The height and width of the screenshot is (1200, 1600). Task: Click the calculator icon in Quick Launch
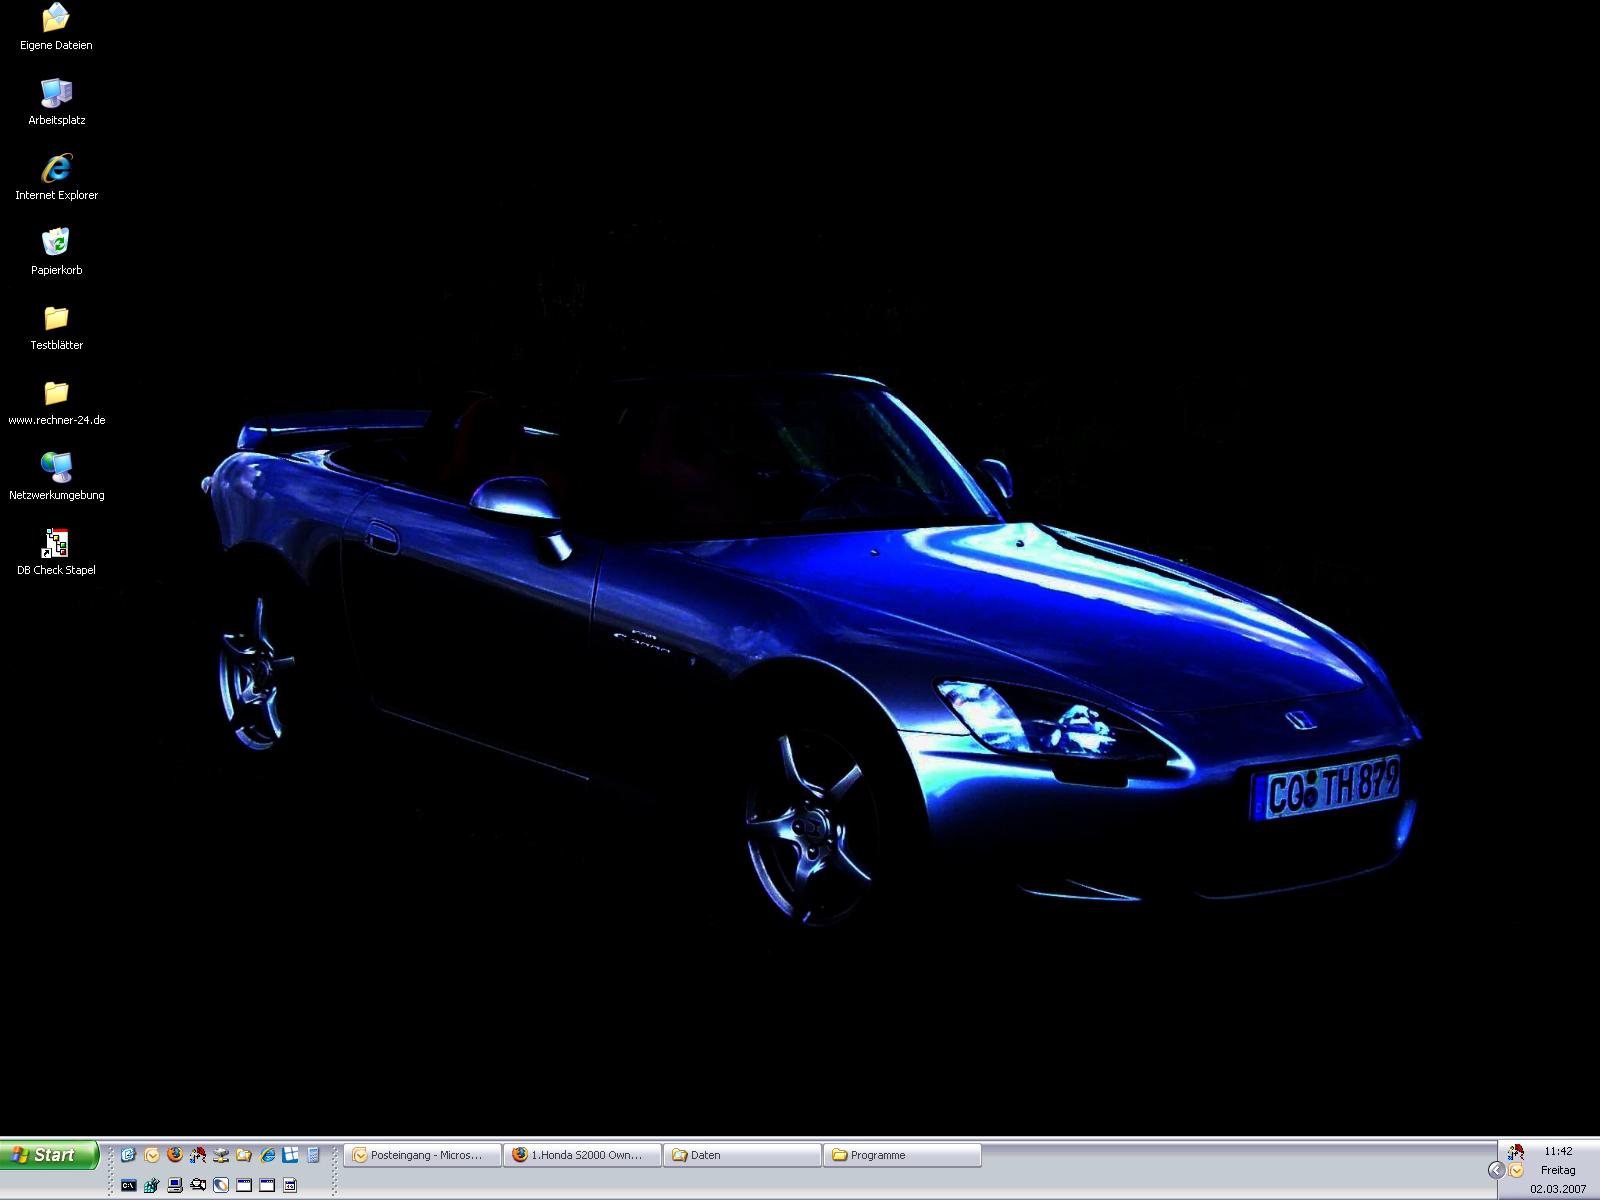(313, 1155)
